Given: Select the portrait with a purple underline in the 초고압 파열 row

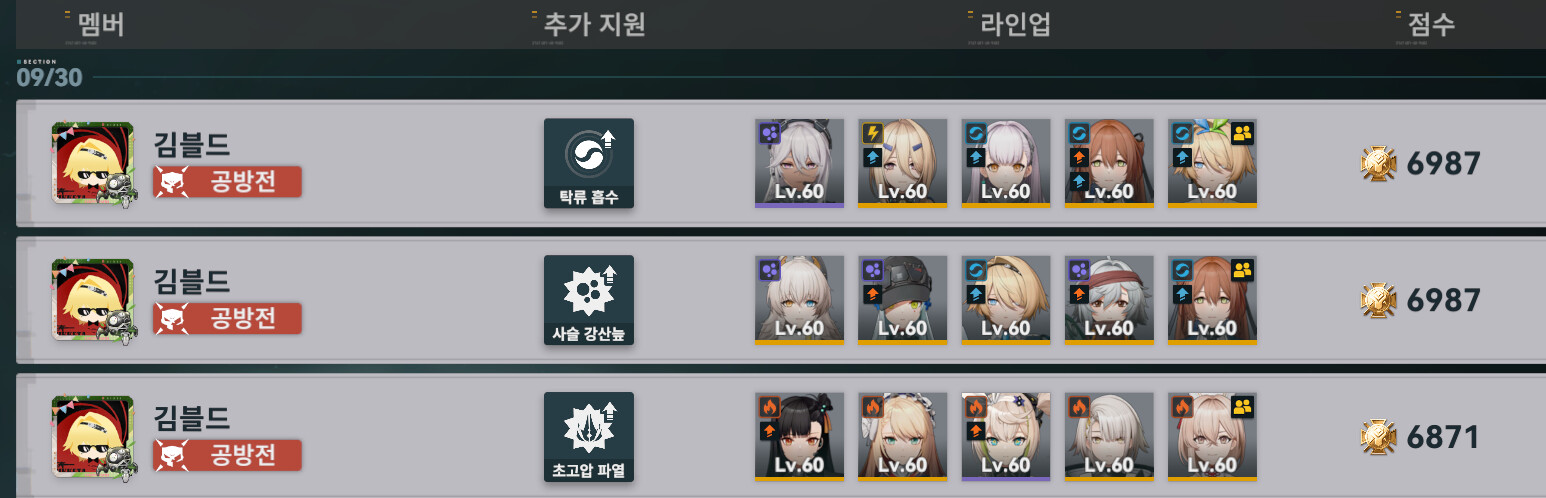Looking at the screenshot, I should coord(1006,437).
